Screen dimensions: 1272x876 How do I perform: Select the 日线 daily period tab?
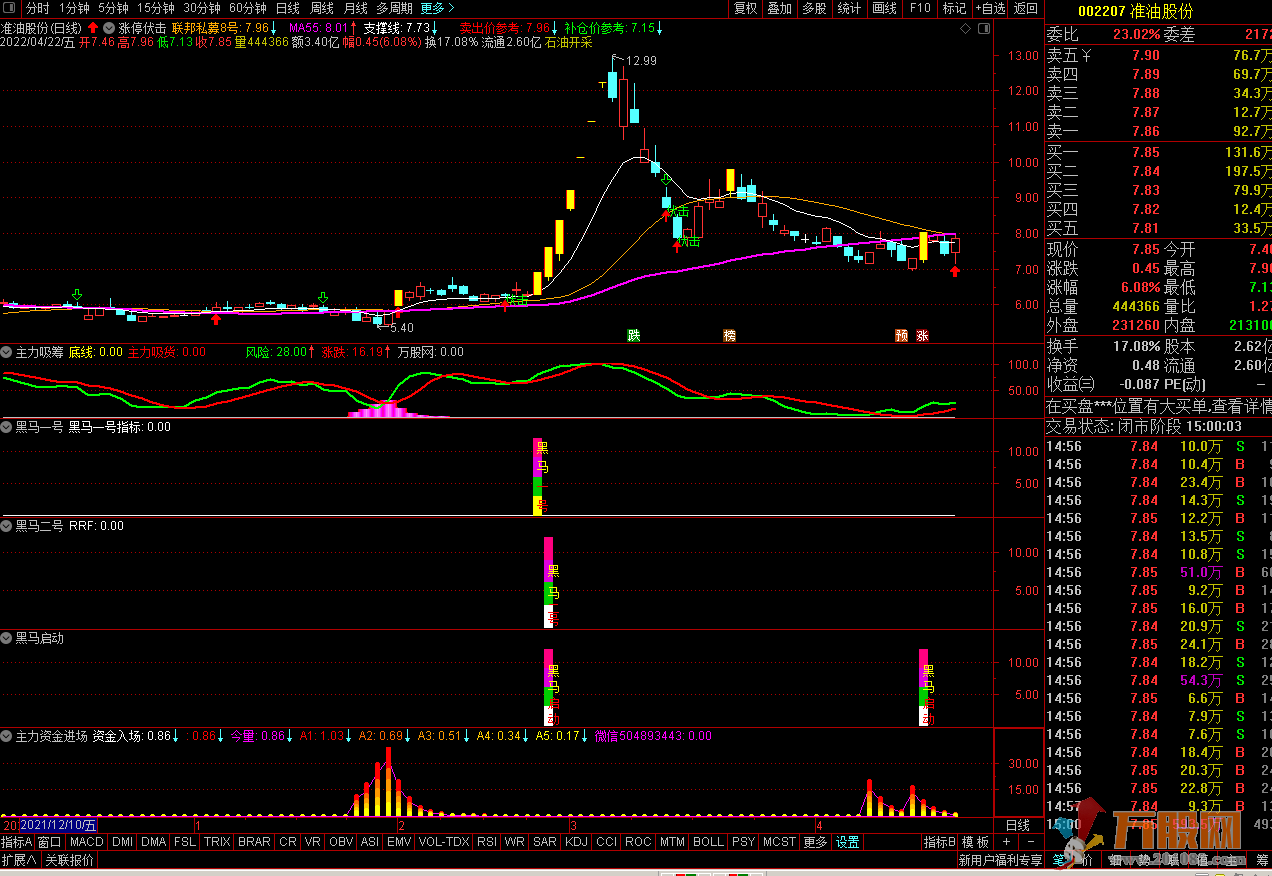(288, 8)
